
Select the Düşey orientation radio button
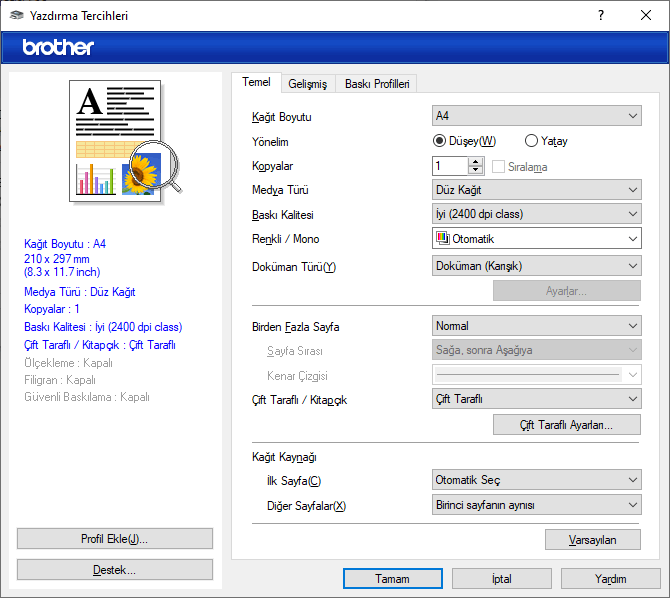(x=440, y=141)
